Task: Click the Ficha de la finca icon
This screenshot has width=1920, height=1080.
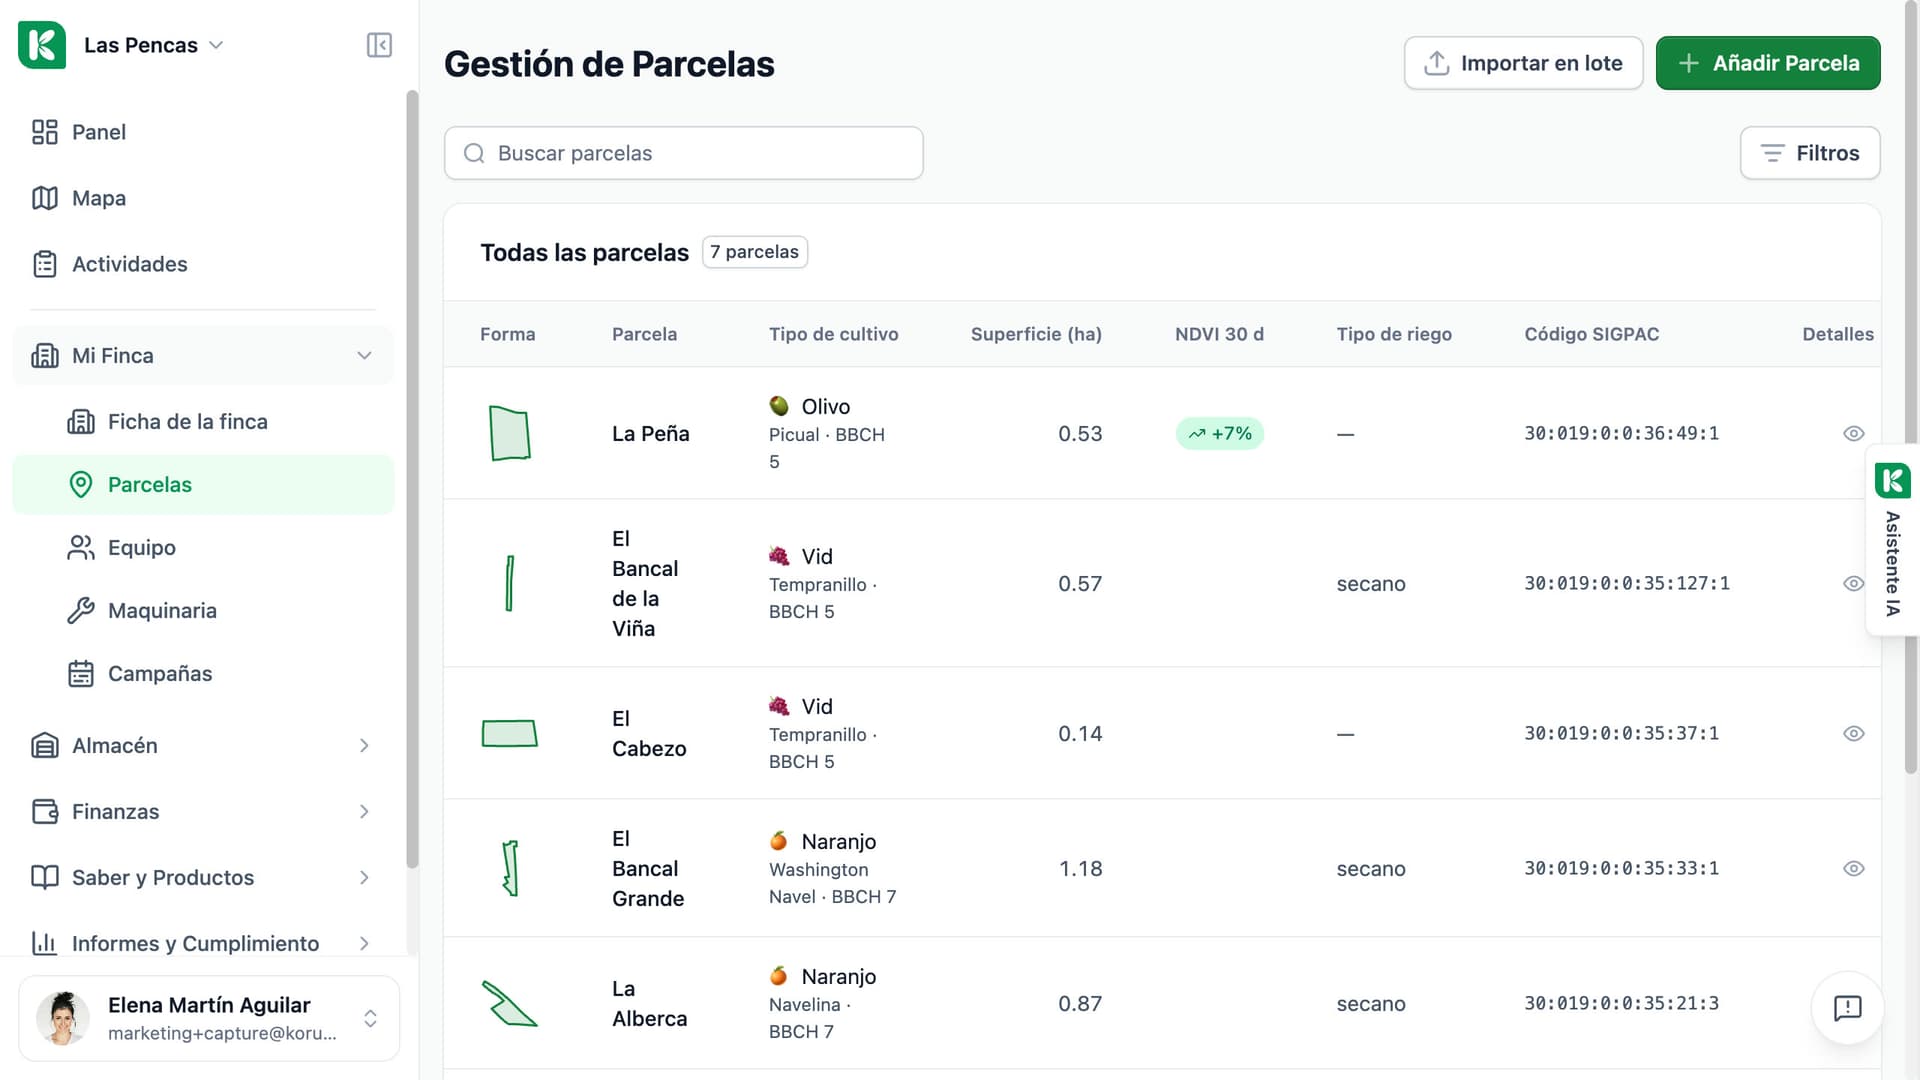Action: tap(81, 422)
